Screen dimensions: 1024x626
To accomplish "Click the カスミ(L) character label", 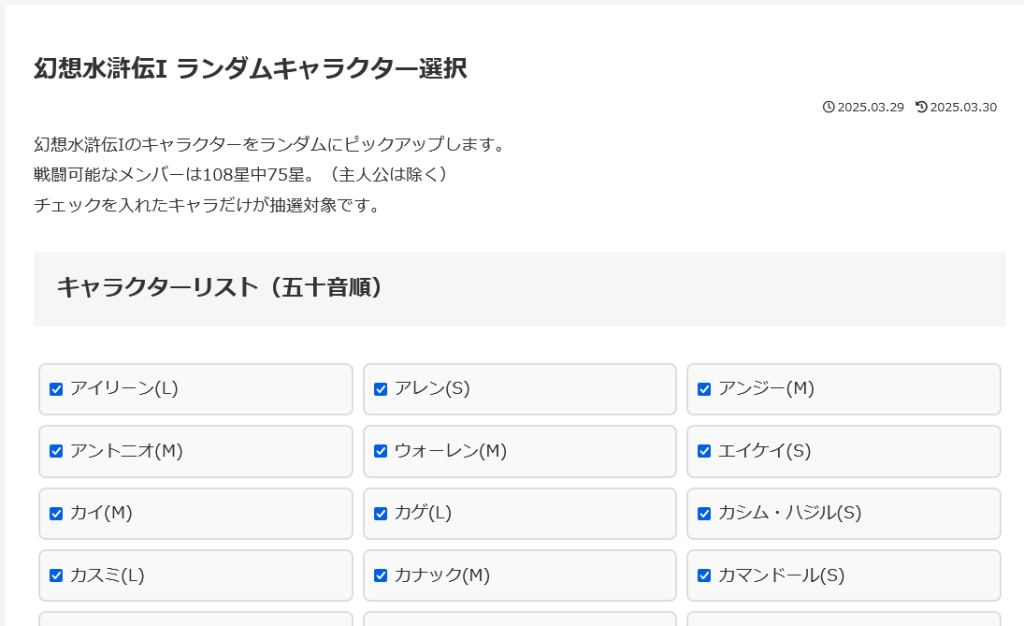I will (x=107, y=575).
